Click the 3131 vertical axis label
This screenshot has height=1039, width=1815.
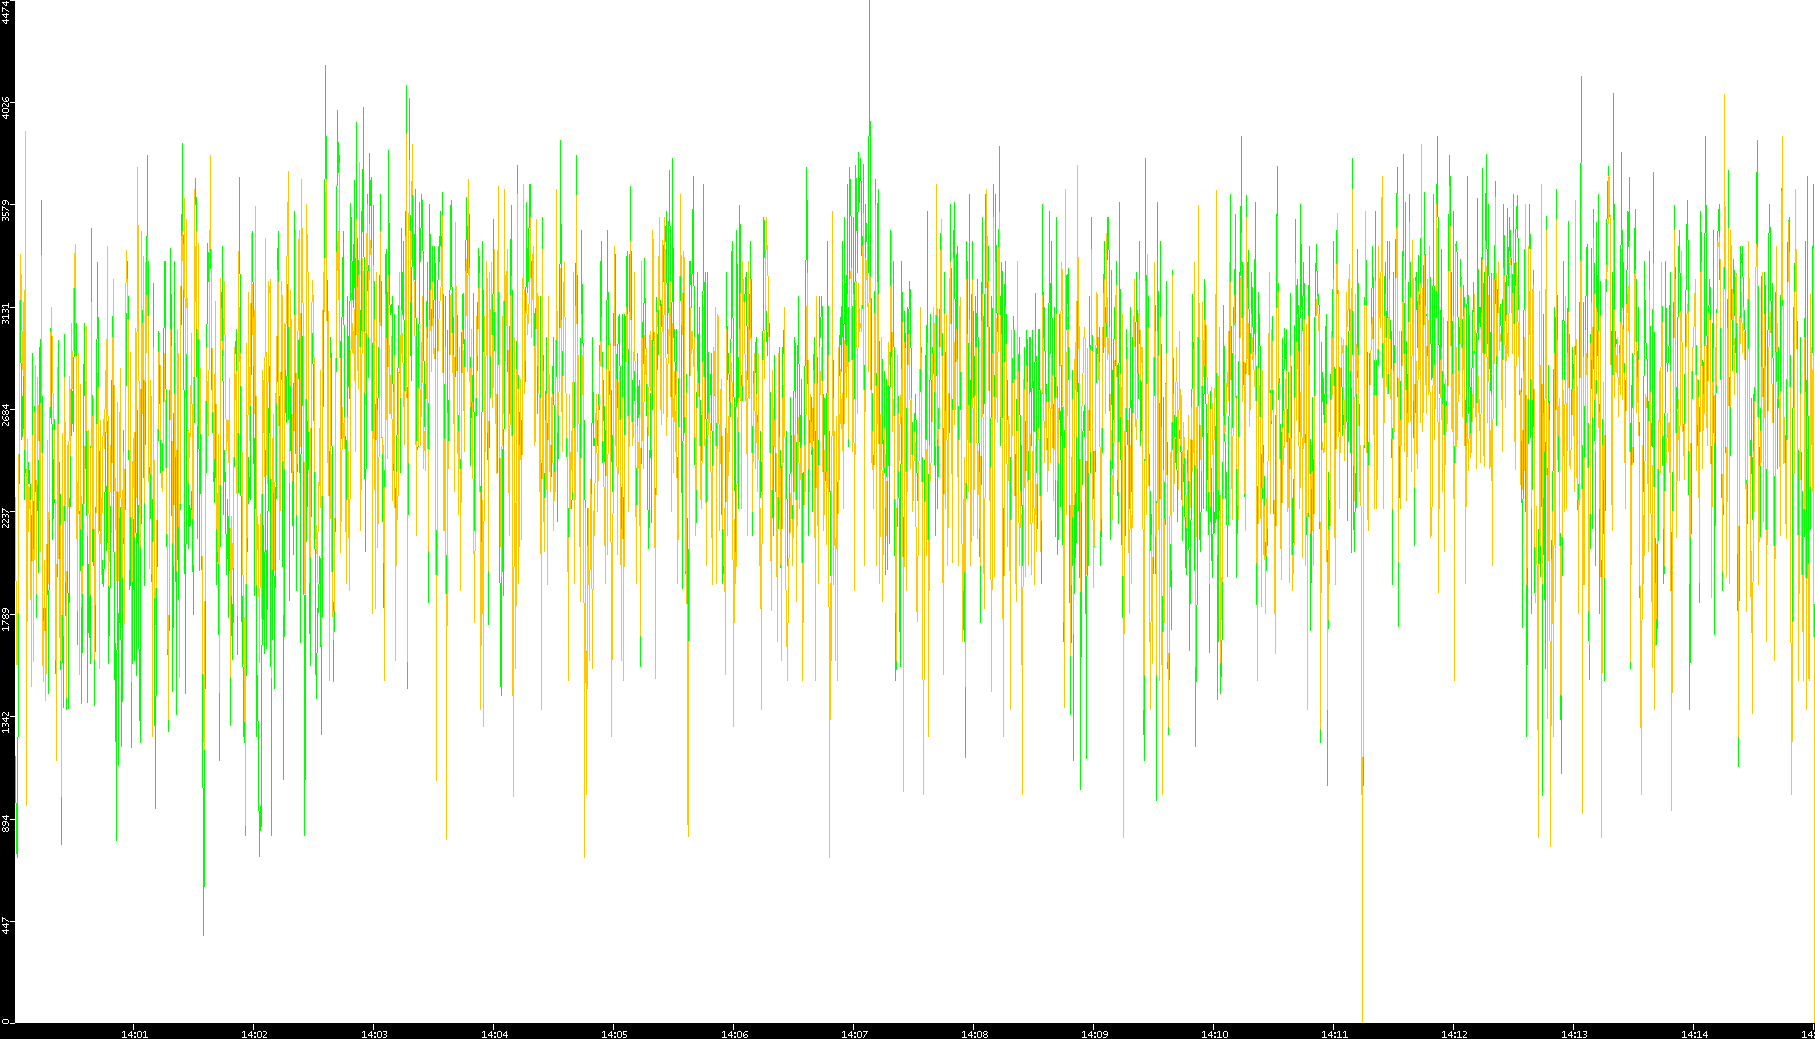(x=6, y=312)
